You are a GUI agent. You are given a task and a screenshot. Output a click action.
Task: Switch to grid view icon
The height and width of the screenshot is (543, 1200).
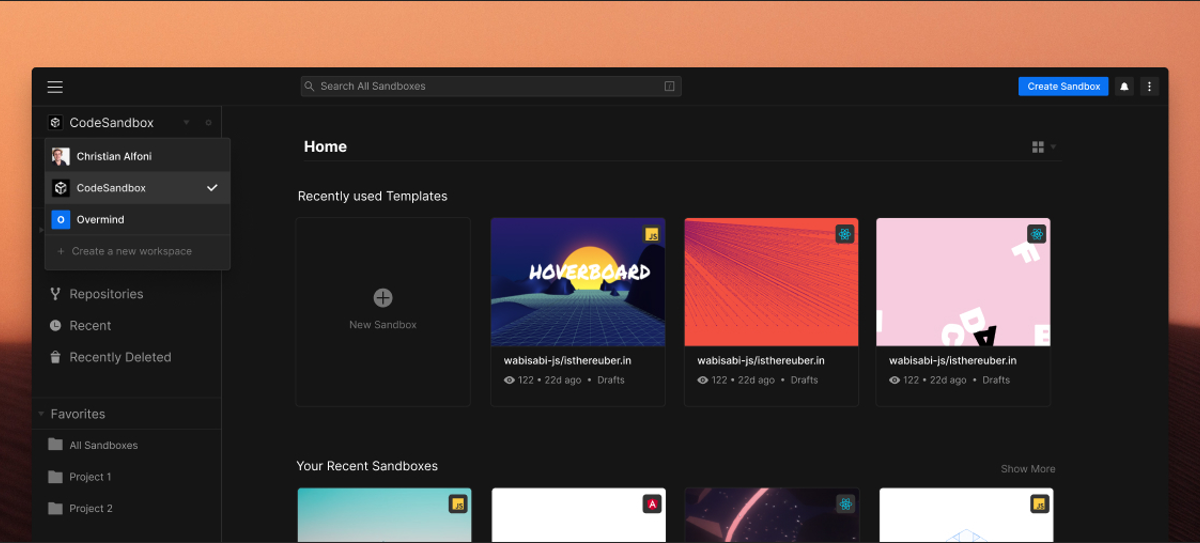click(1038, 147)
